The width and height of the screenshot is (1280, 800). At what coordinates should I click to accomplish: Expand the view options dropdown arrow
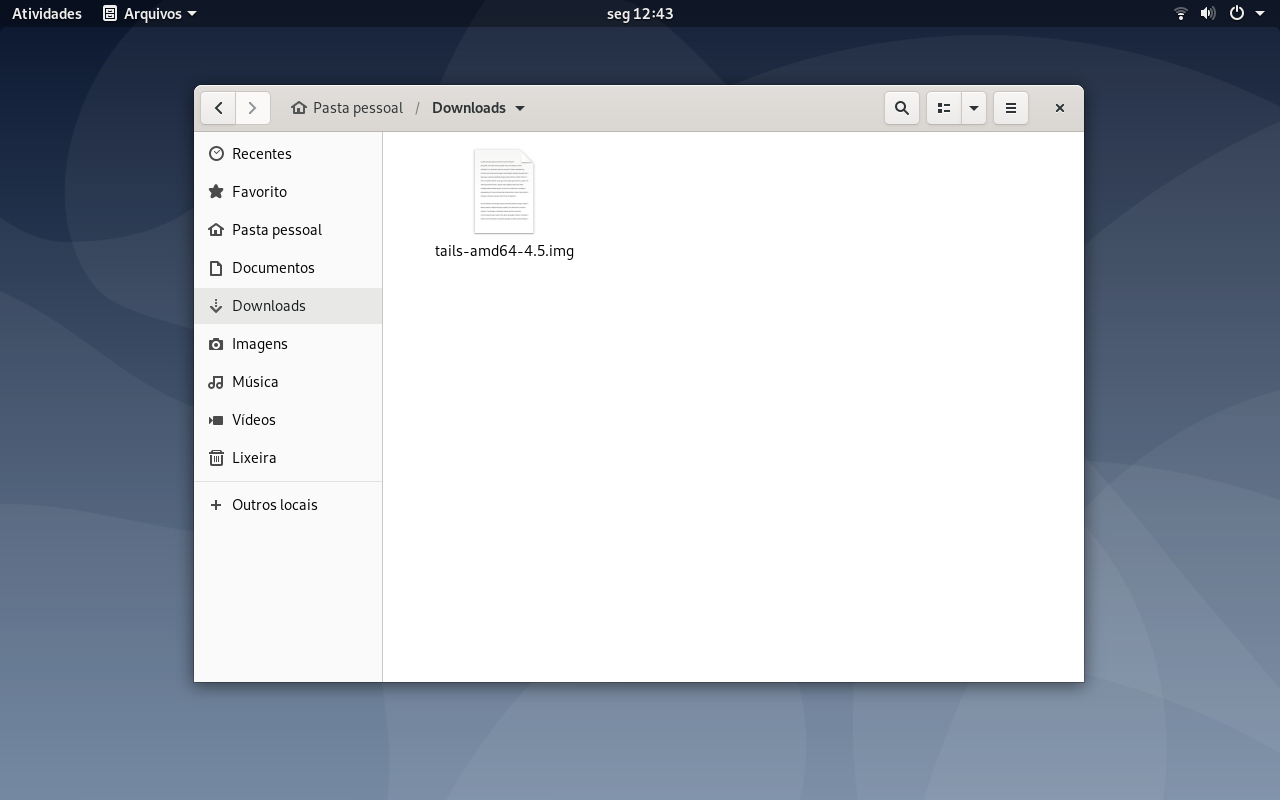pos(974,108)
